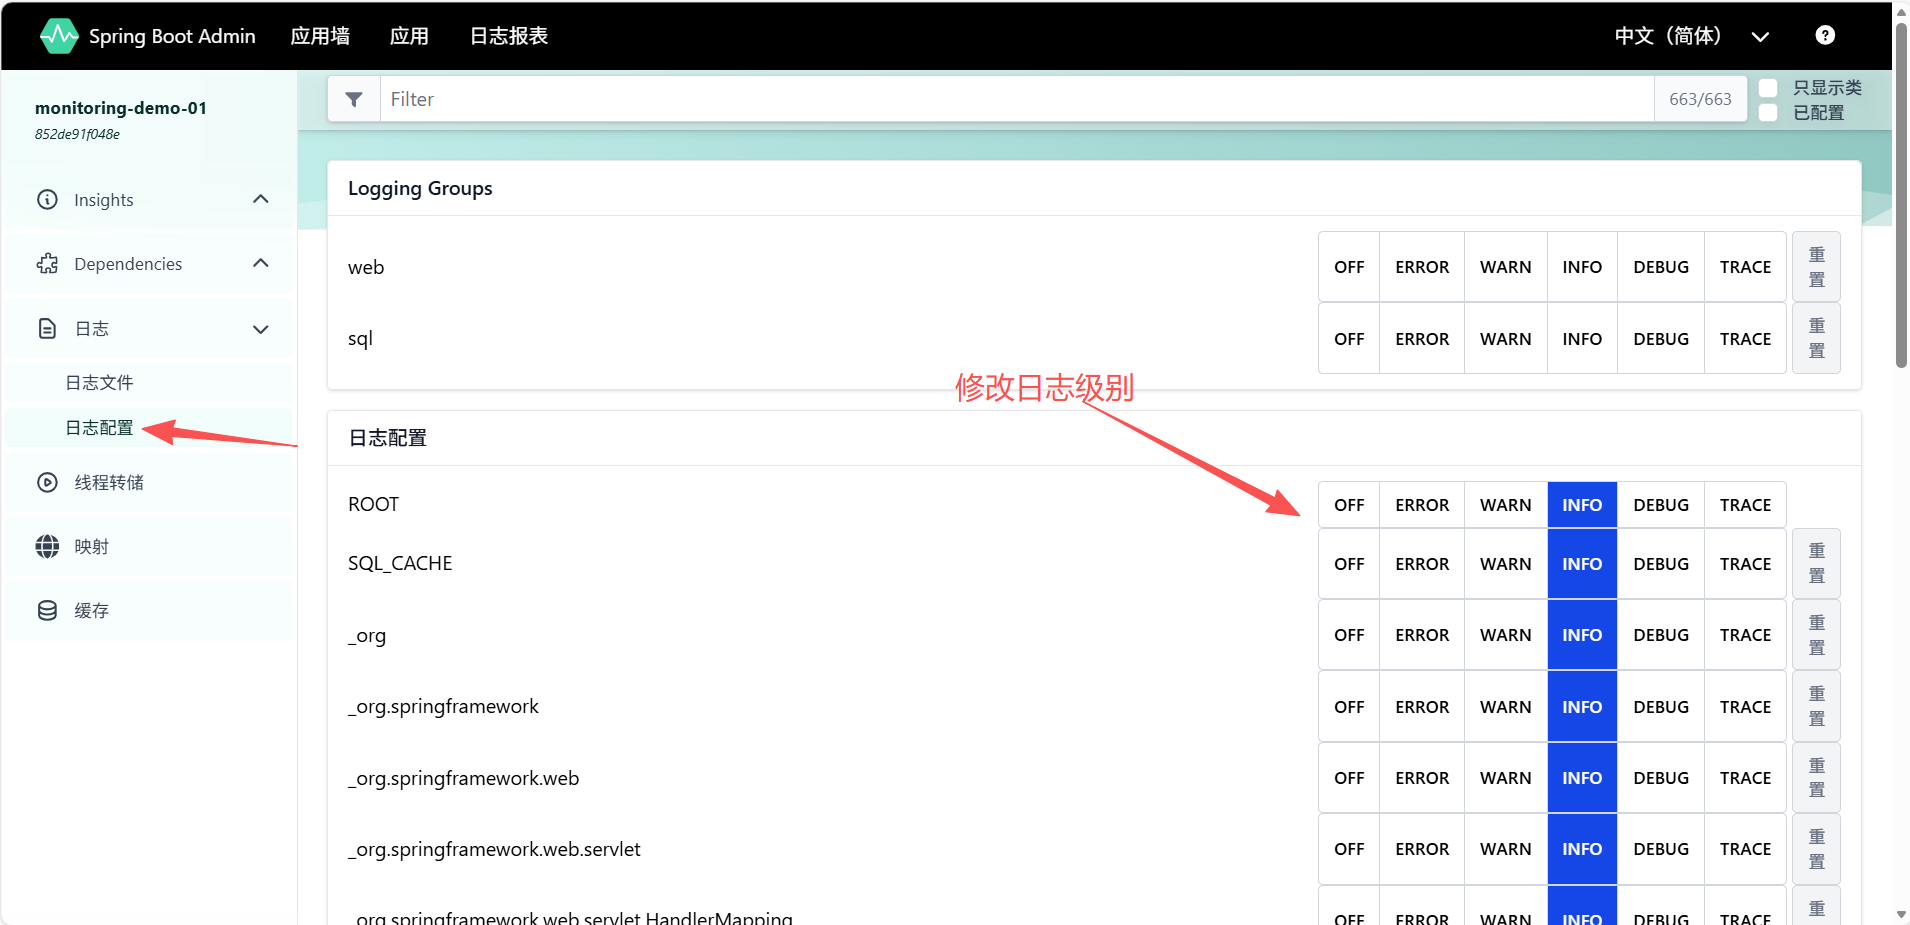Set web logging group to INFO

(1582, 267)
